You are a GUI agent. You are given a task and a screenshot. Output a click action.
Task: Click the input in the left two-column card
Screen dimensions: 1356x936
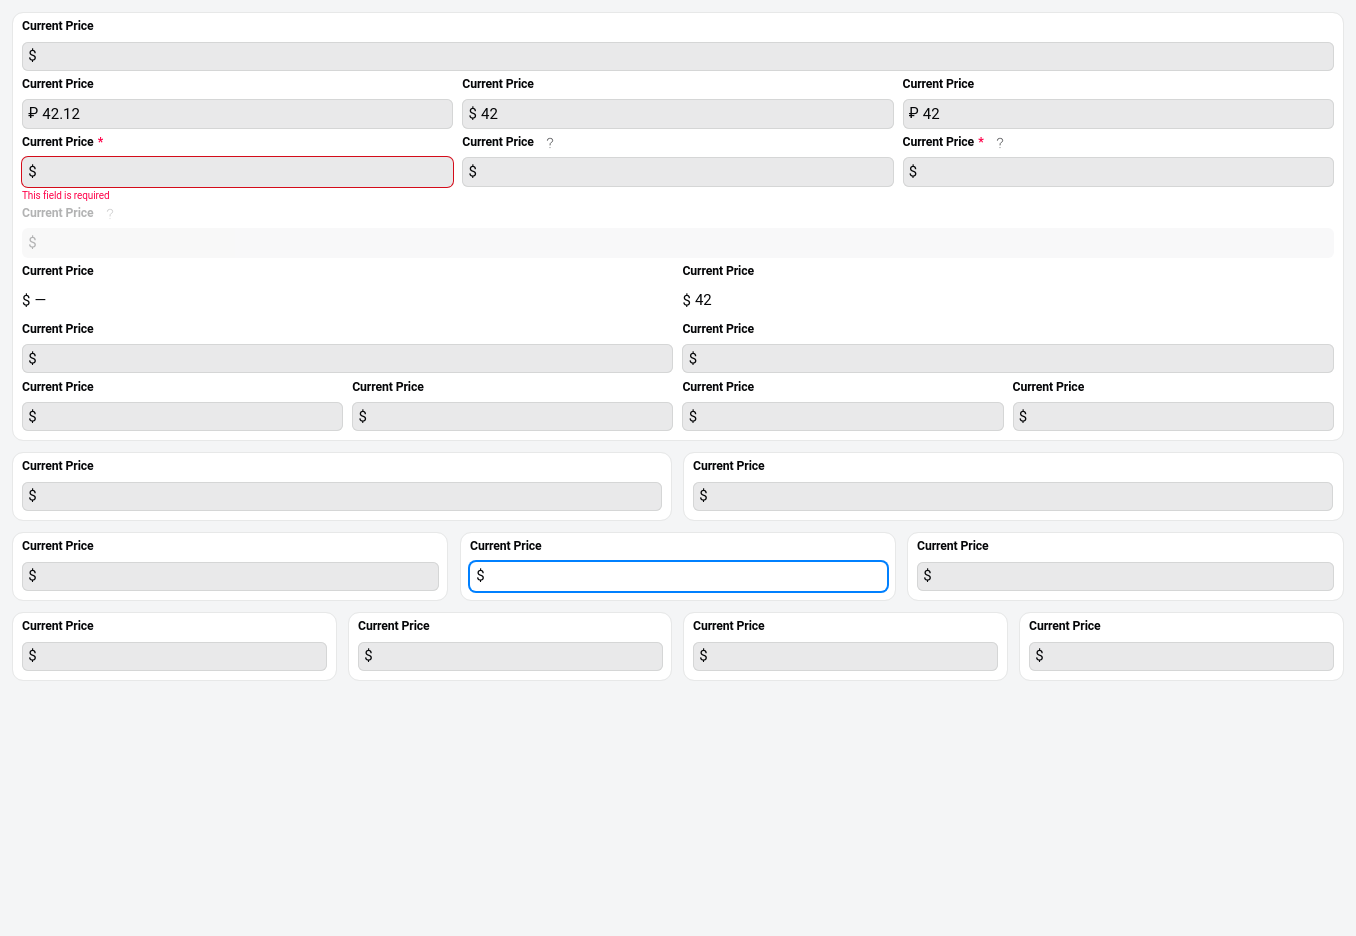click(x=341, y=496)
